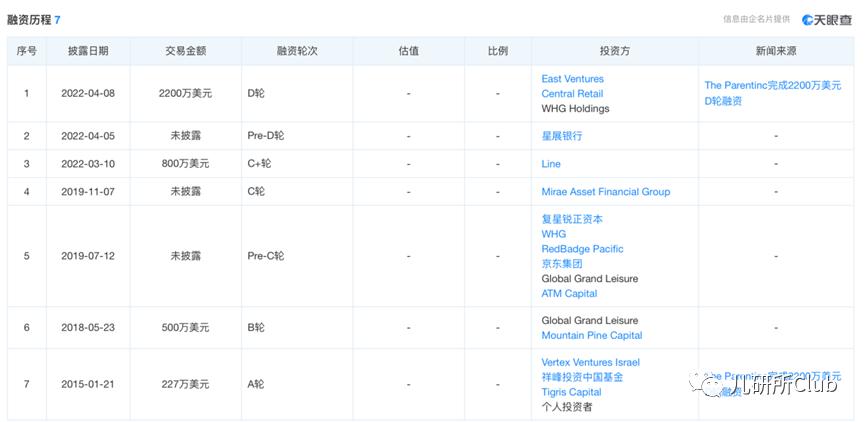
Task: Open Mirae Asset Financial Group link
Action: (605, 192)
